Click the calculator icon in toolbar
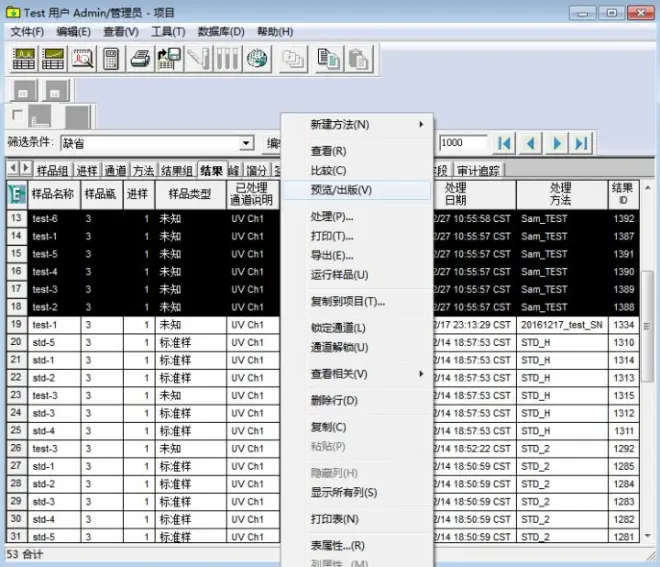660x567 pixels. tap(111, 59)
